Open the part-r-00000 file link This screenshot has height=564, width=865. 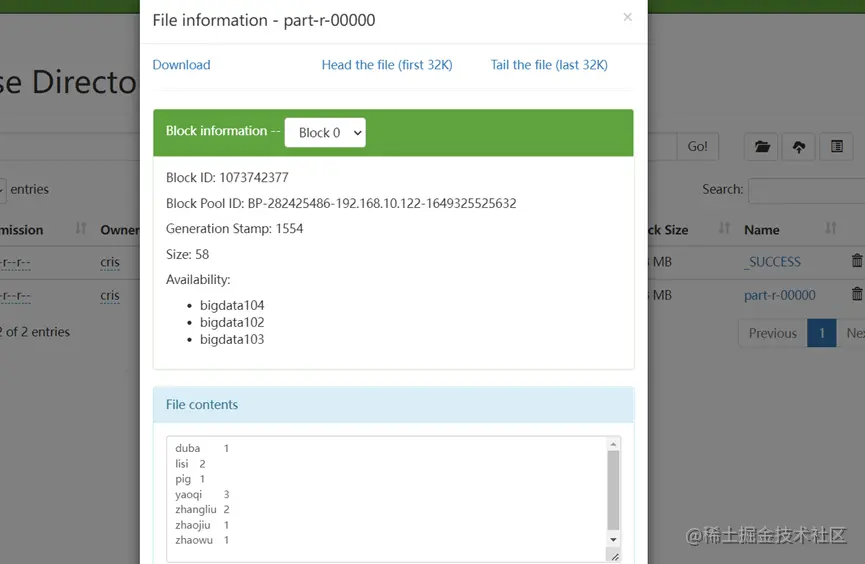point(779,295)
